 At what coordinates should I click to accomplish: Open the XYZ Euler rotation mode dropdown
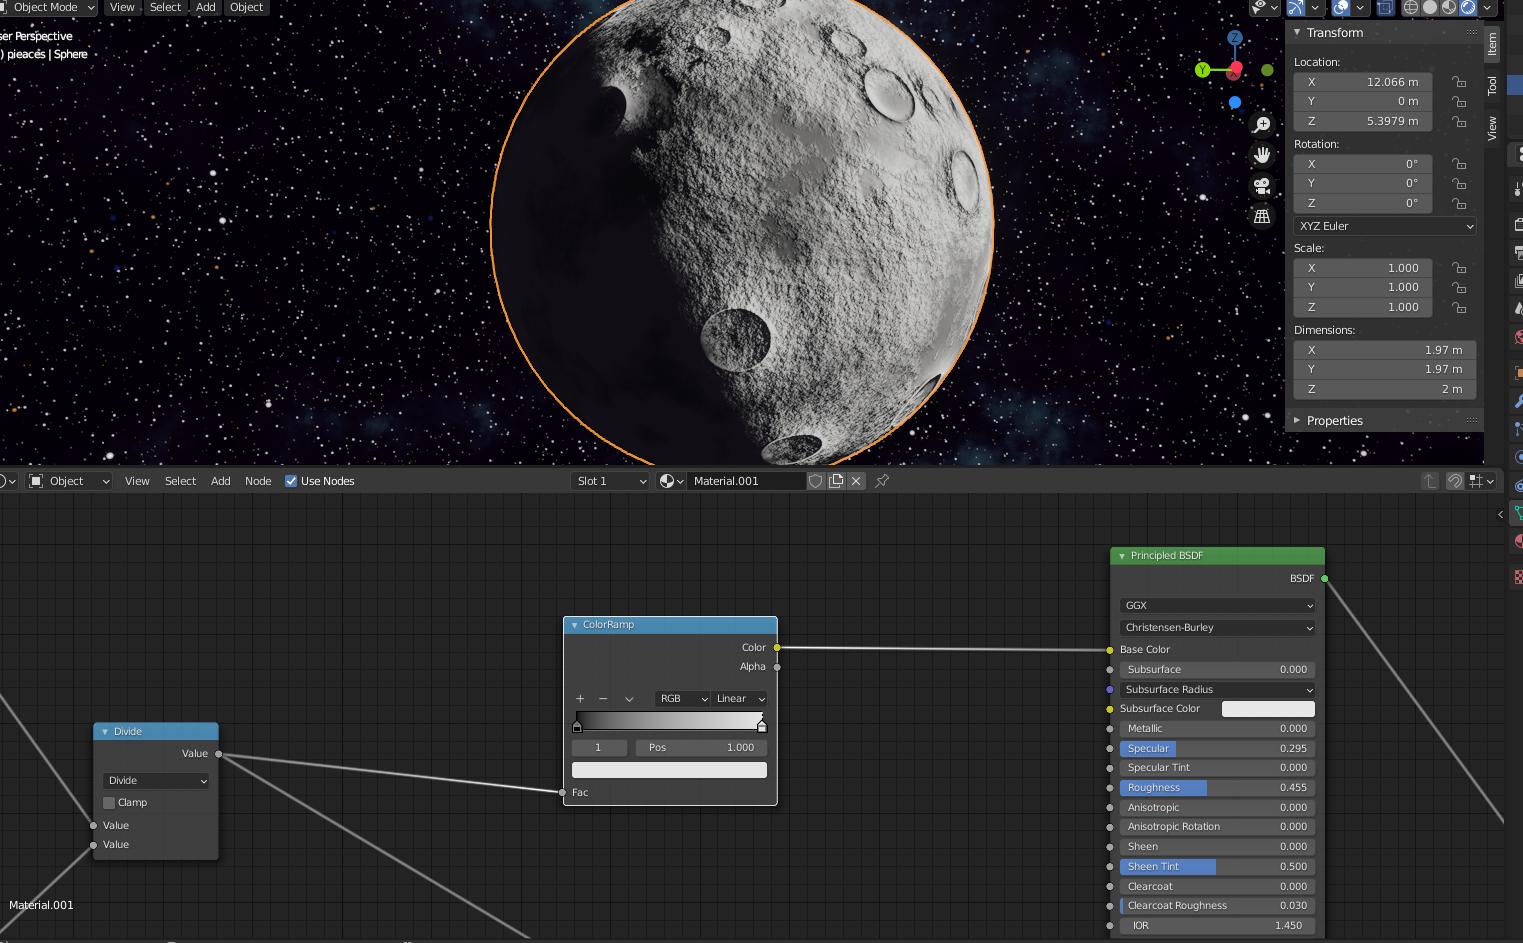pyautogui.click(x=1385, y=226)
